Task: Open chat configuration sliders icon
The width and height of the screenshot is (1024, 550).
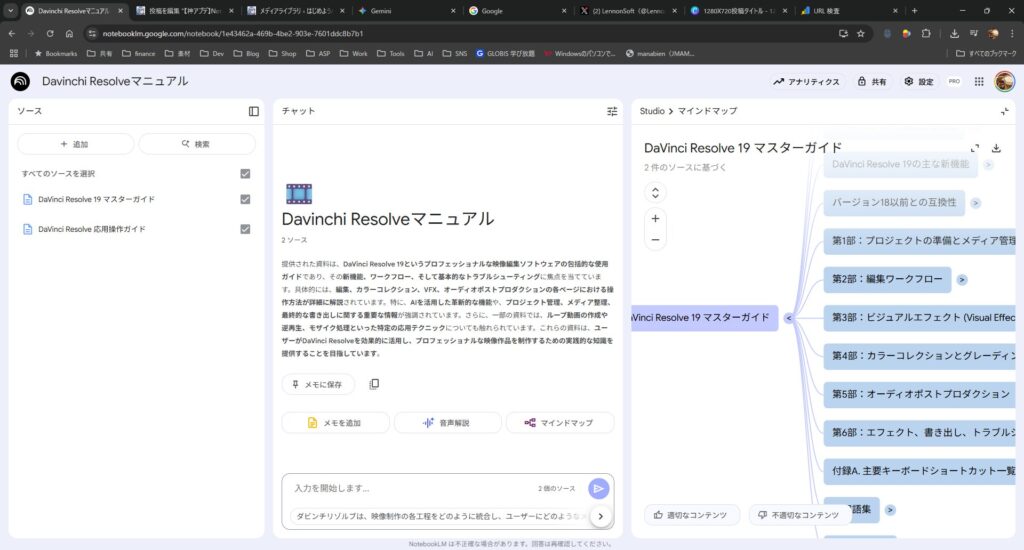Action: click(x=612, y=112)
